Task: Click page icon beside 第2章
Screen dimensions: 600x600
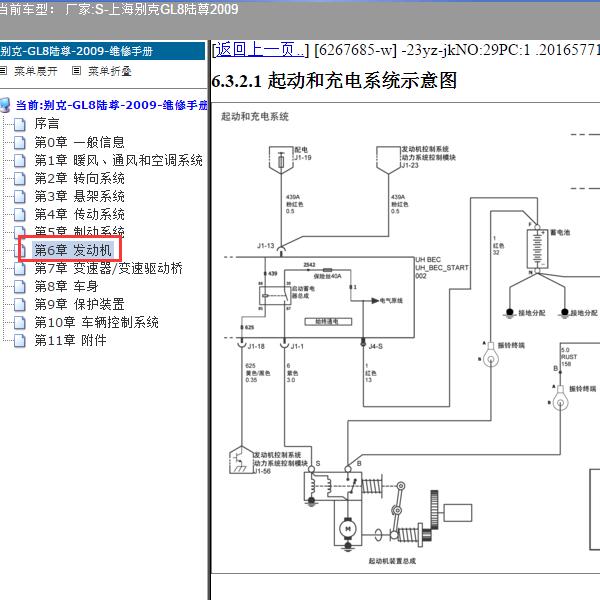Action: click(x=20, y=178)
